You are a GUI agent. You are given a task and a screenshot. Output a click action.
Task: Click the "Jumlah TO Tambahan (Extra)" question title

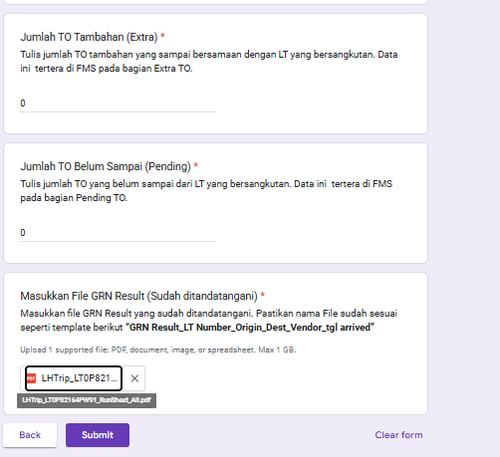[x=89, y=37]
